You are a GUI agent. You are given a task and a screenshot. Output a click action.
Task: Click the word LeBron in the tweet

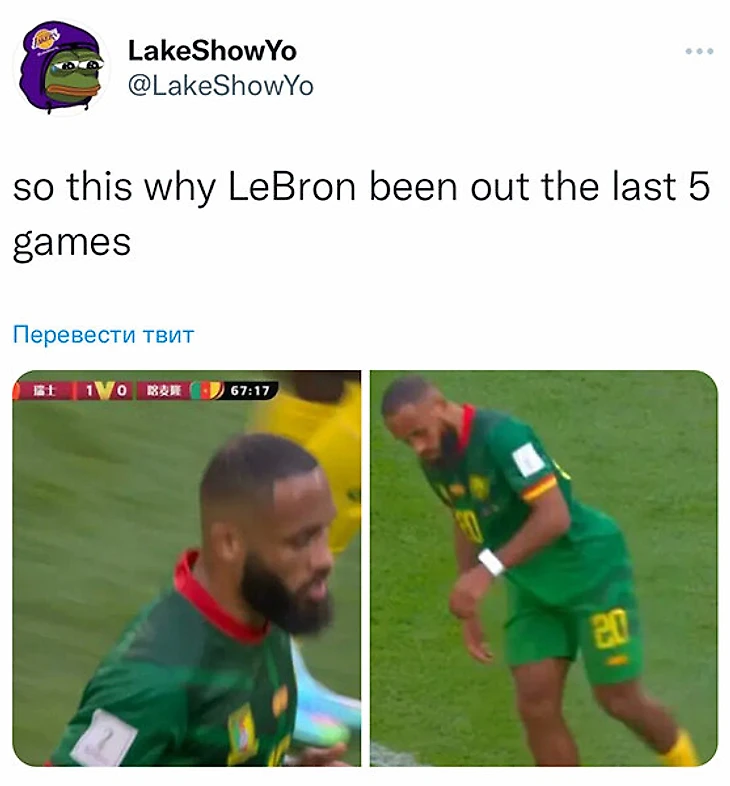point(292,186)
